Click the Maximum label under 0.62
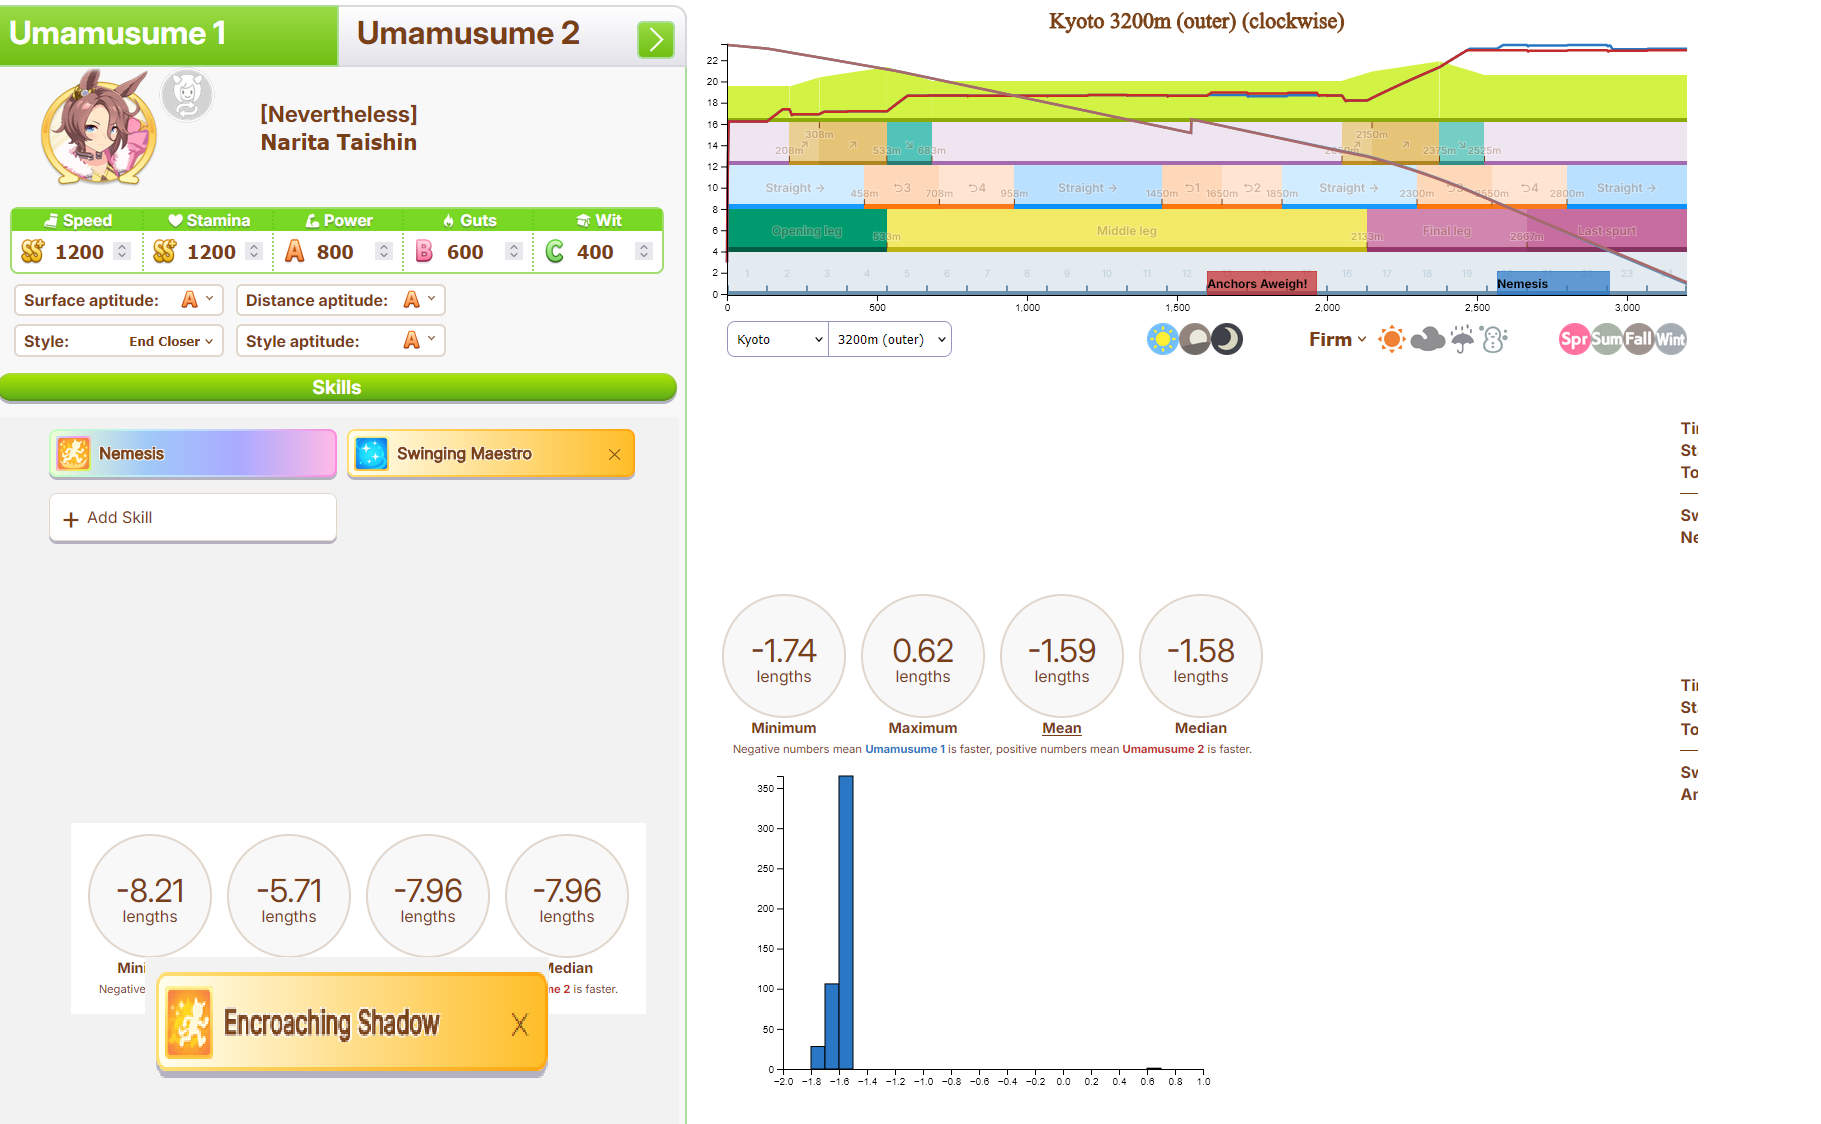The height and width of the screenshot is (1124, 1821). click(x=923, y=728)
